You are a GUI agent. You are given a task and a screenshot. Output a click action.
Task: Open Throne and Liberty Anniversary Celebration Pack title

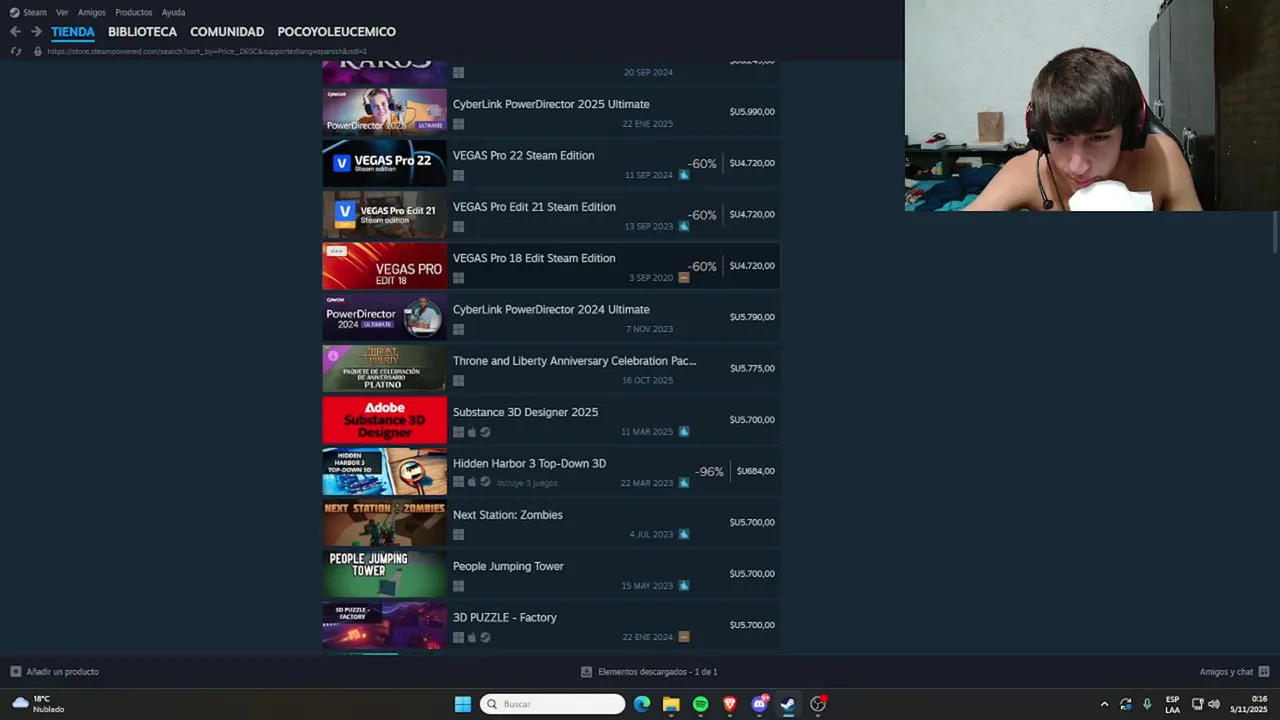click(x=575, y=361)
